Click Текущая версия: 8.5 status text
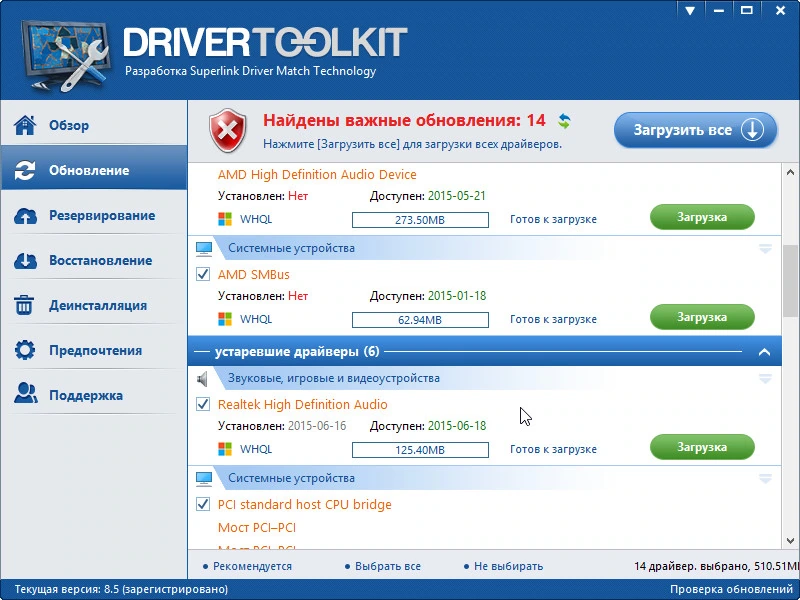 pos(121,590)
